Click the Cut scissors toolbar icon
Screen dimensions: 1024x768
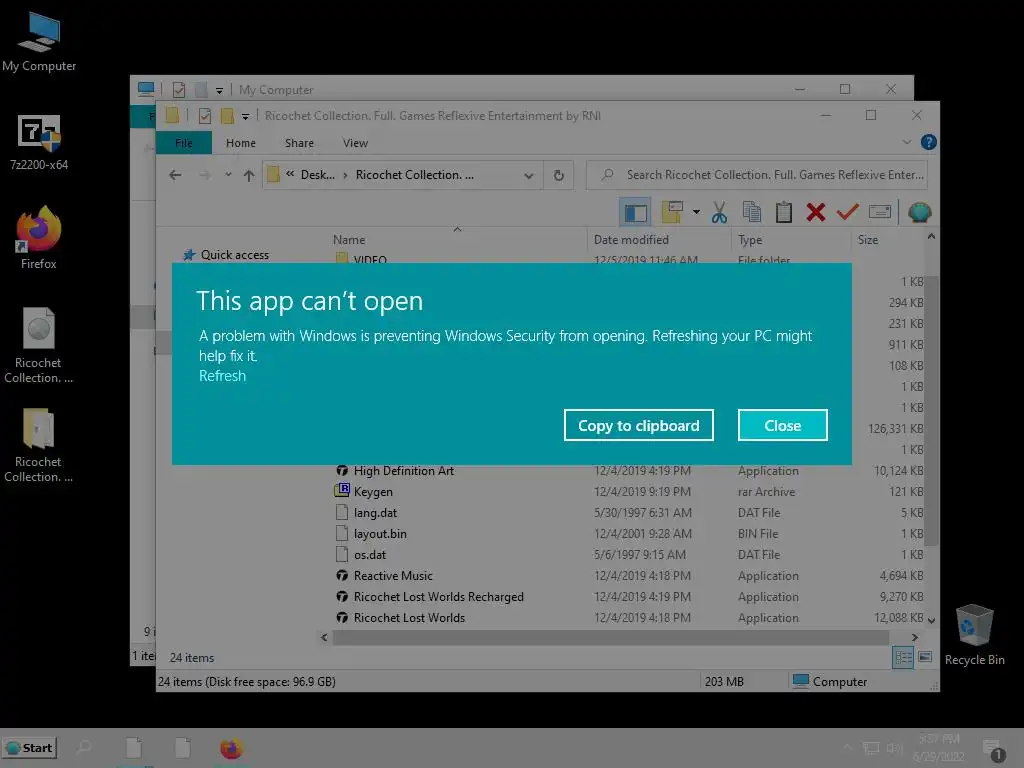pyautogui.click(x=719, y=212)
